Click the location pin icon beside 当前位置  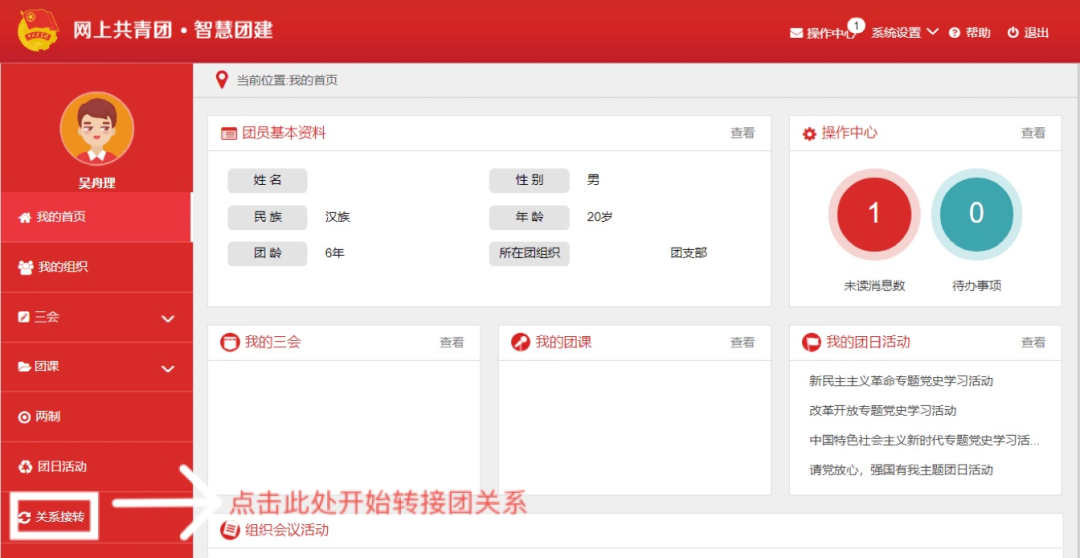click(222, 80)
